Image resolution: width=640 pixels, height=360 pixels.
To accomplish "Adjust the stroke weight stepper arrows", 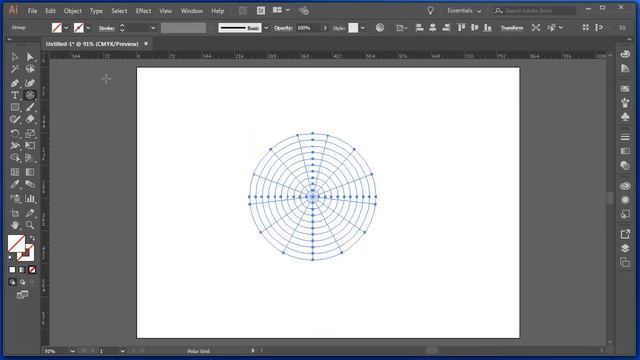I will point(122,28).
